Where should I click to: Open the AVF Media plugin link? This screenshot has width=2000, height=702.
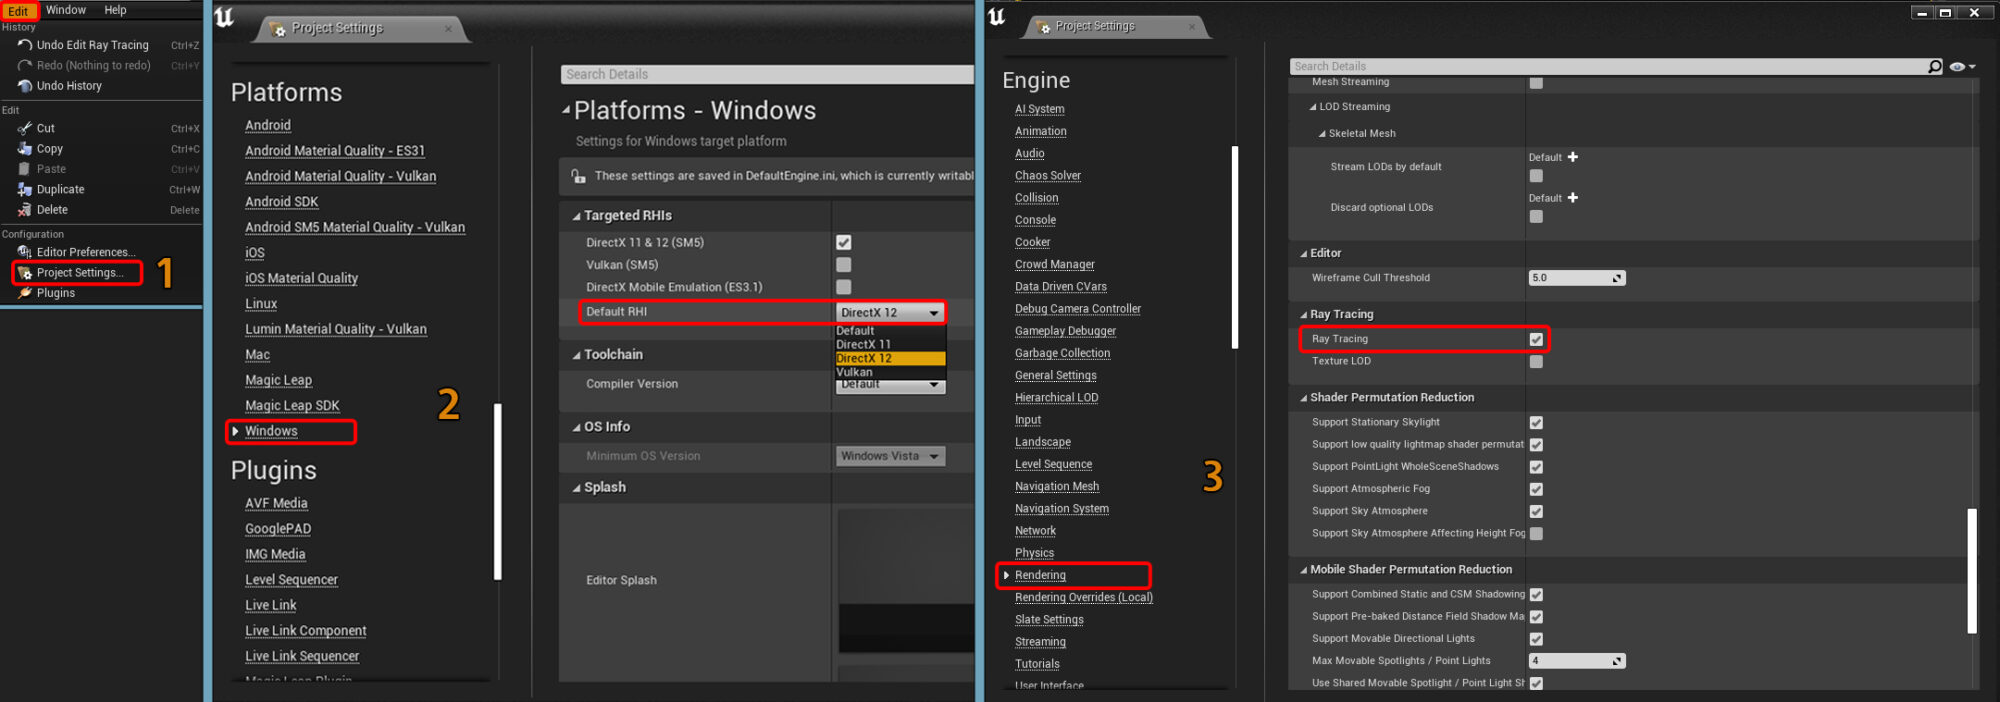[x=276, y=503]
